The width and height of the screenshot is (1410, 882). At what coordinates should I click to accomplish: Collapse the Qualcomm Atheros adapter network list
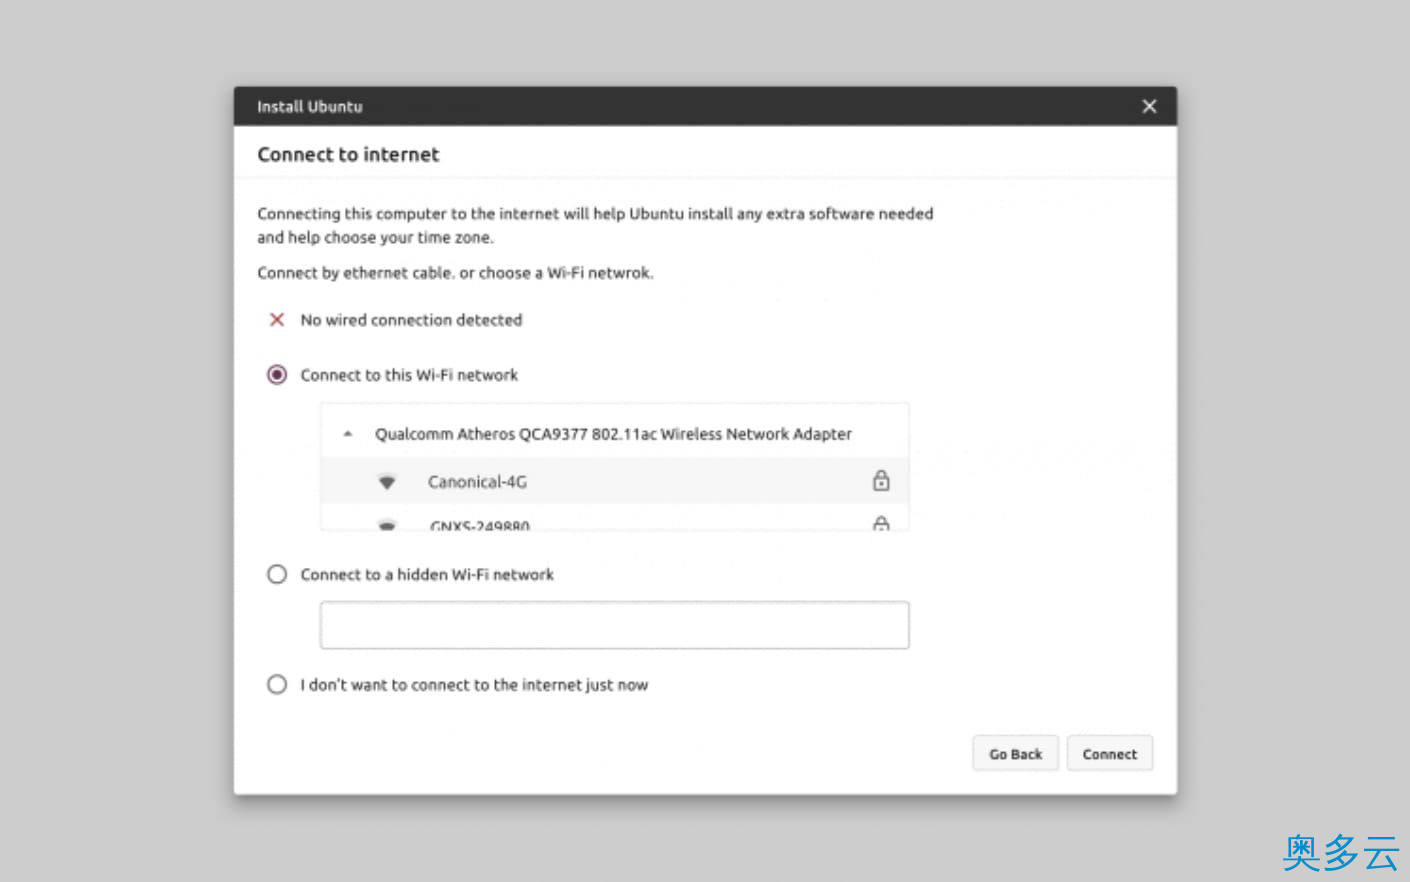(x=348, y=434)
